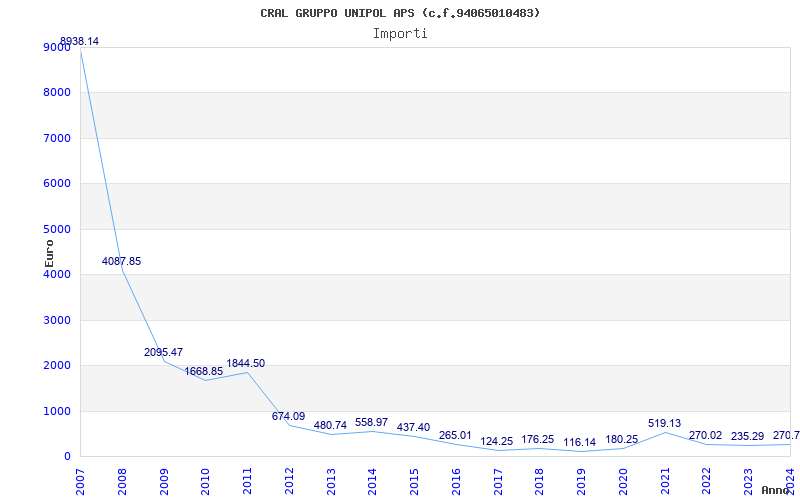Click the 2014 year axis label
This screenshot has width=800, height=500.
[372, 482]
